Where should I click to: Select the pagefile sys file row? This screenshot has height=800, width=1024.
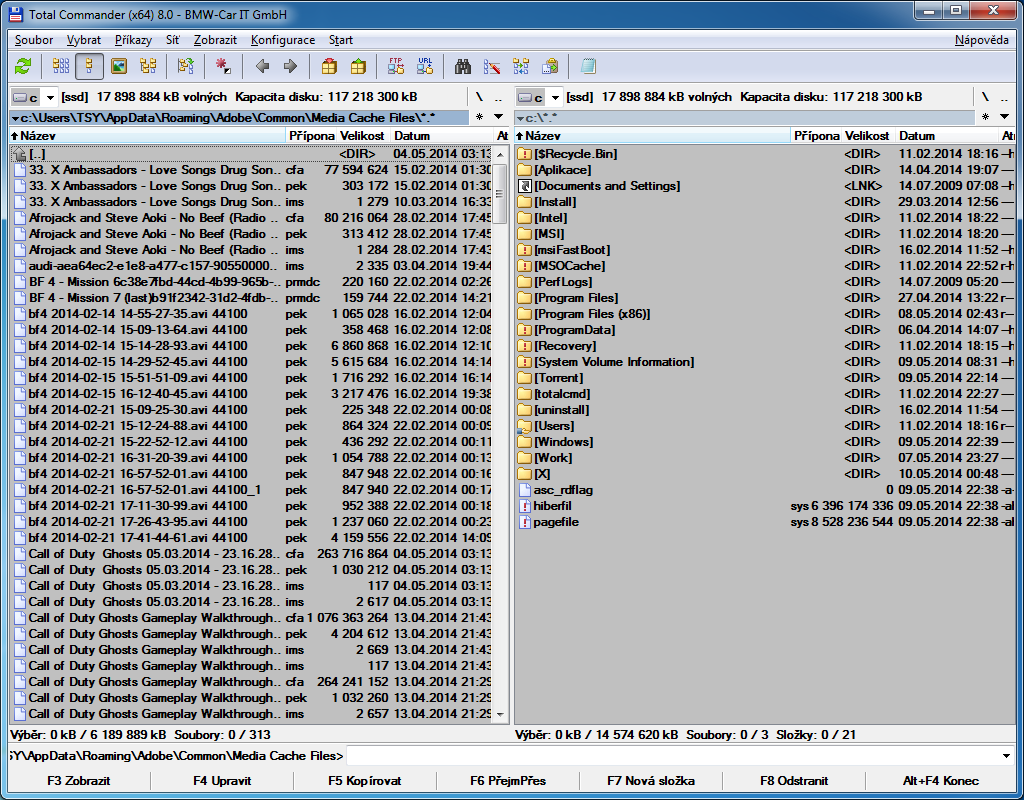coord(765,522)
